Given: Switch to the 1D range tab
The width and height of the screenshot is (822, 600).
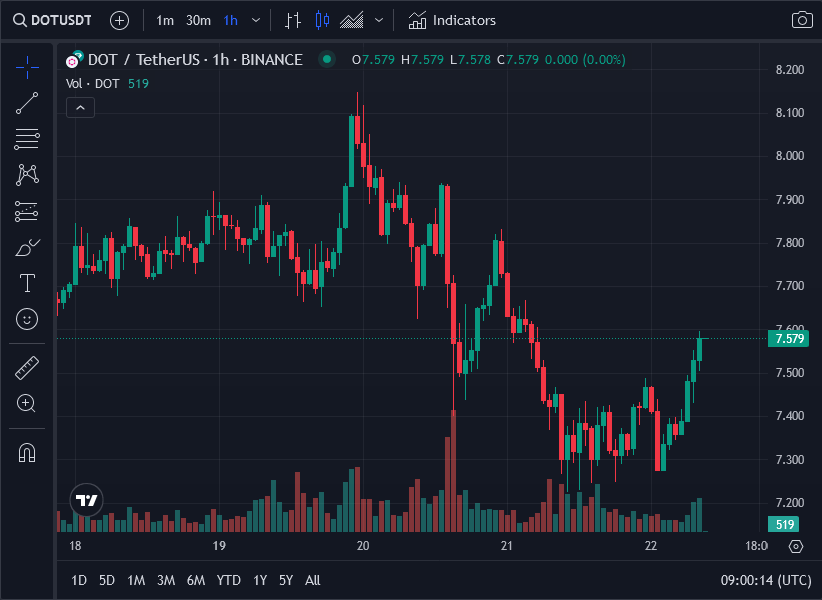Looking at the screenshot, I should point(78,580).
